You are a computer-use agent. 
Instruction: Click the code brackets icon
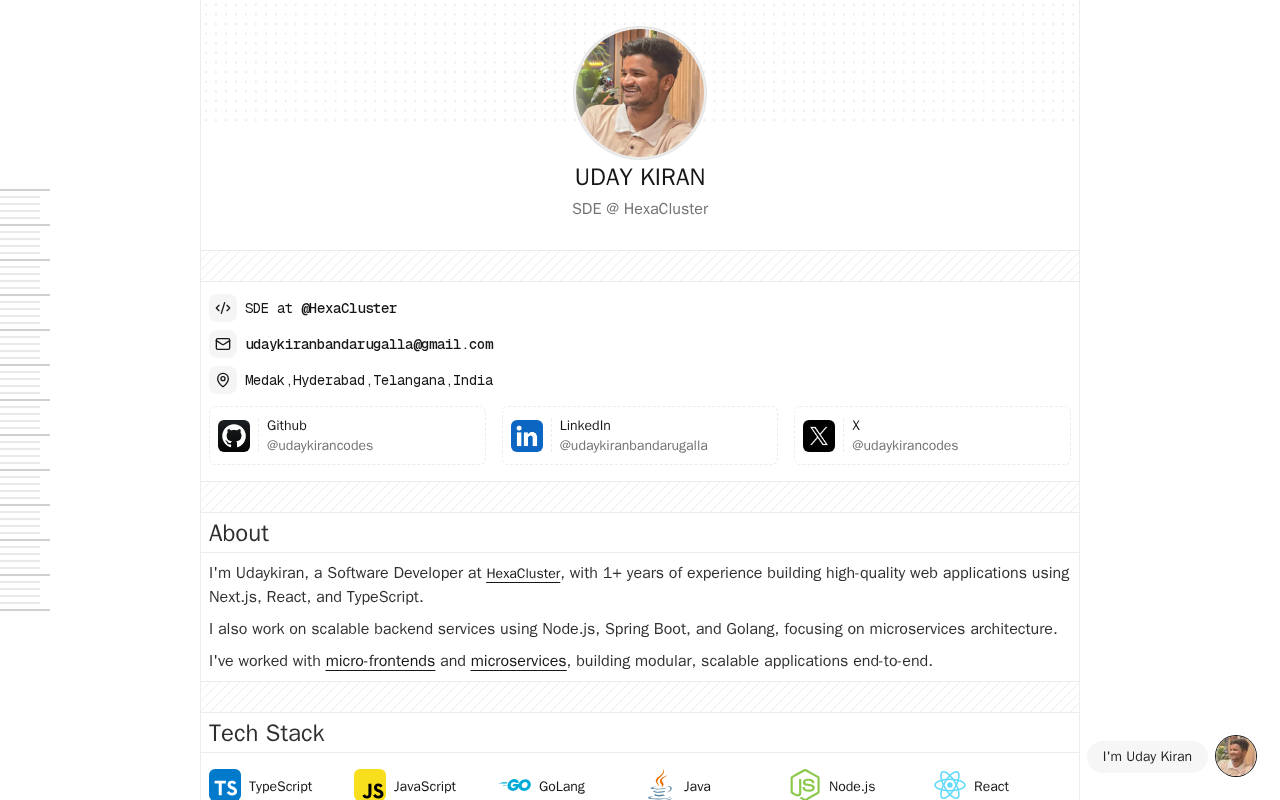(x=223, y=308)
